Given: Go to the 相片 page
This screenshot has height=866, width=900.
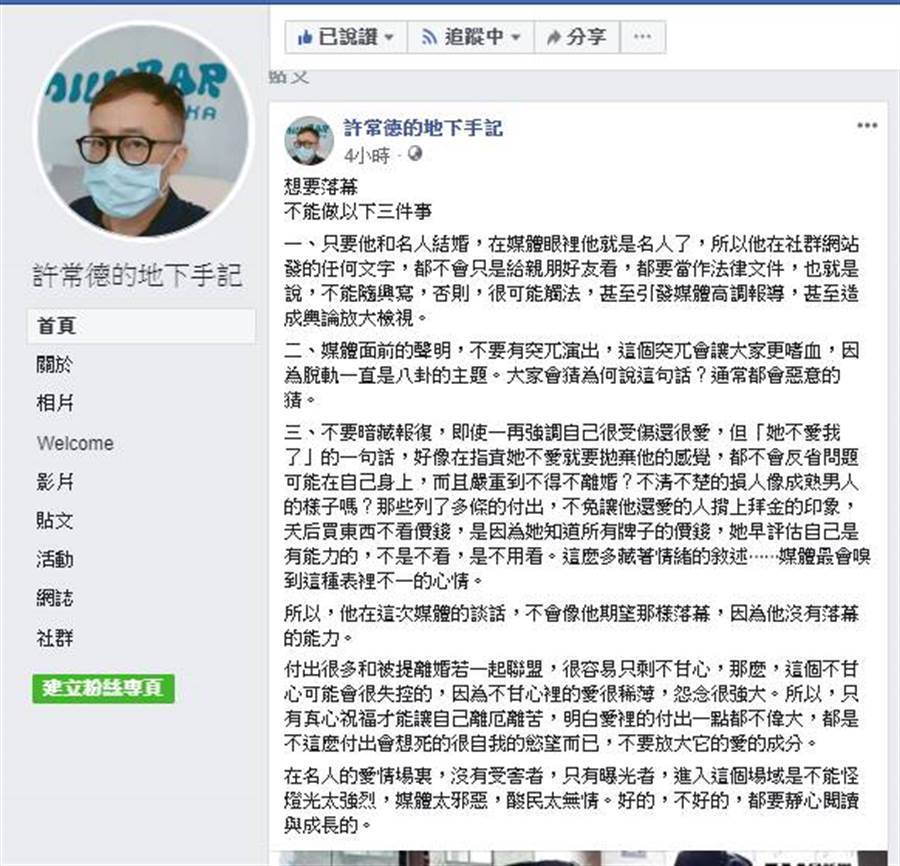Looking at the screenshot, I should point(55,403).
